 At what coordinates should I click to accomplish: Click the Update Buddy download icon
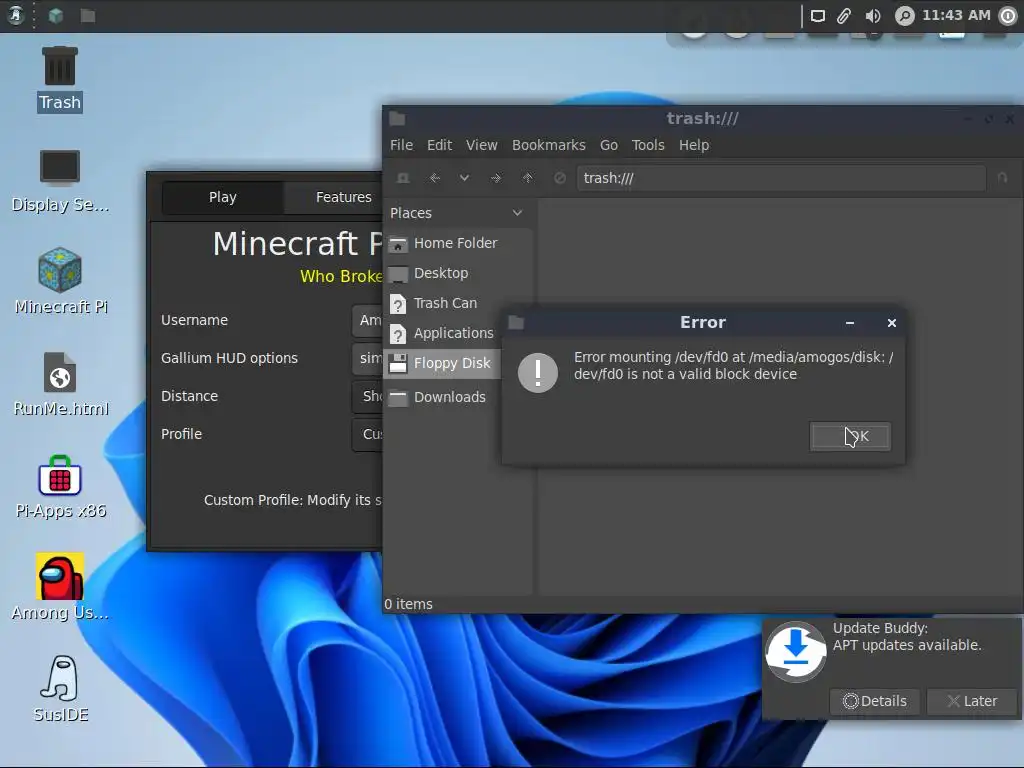point(795,652)
